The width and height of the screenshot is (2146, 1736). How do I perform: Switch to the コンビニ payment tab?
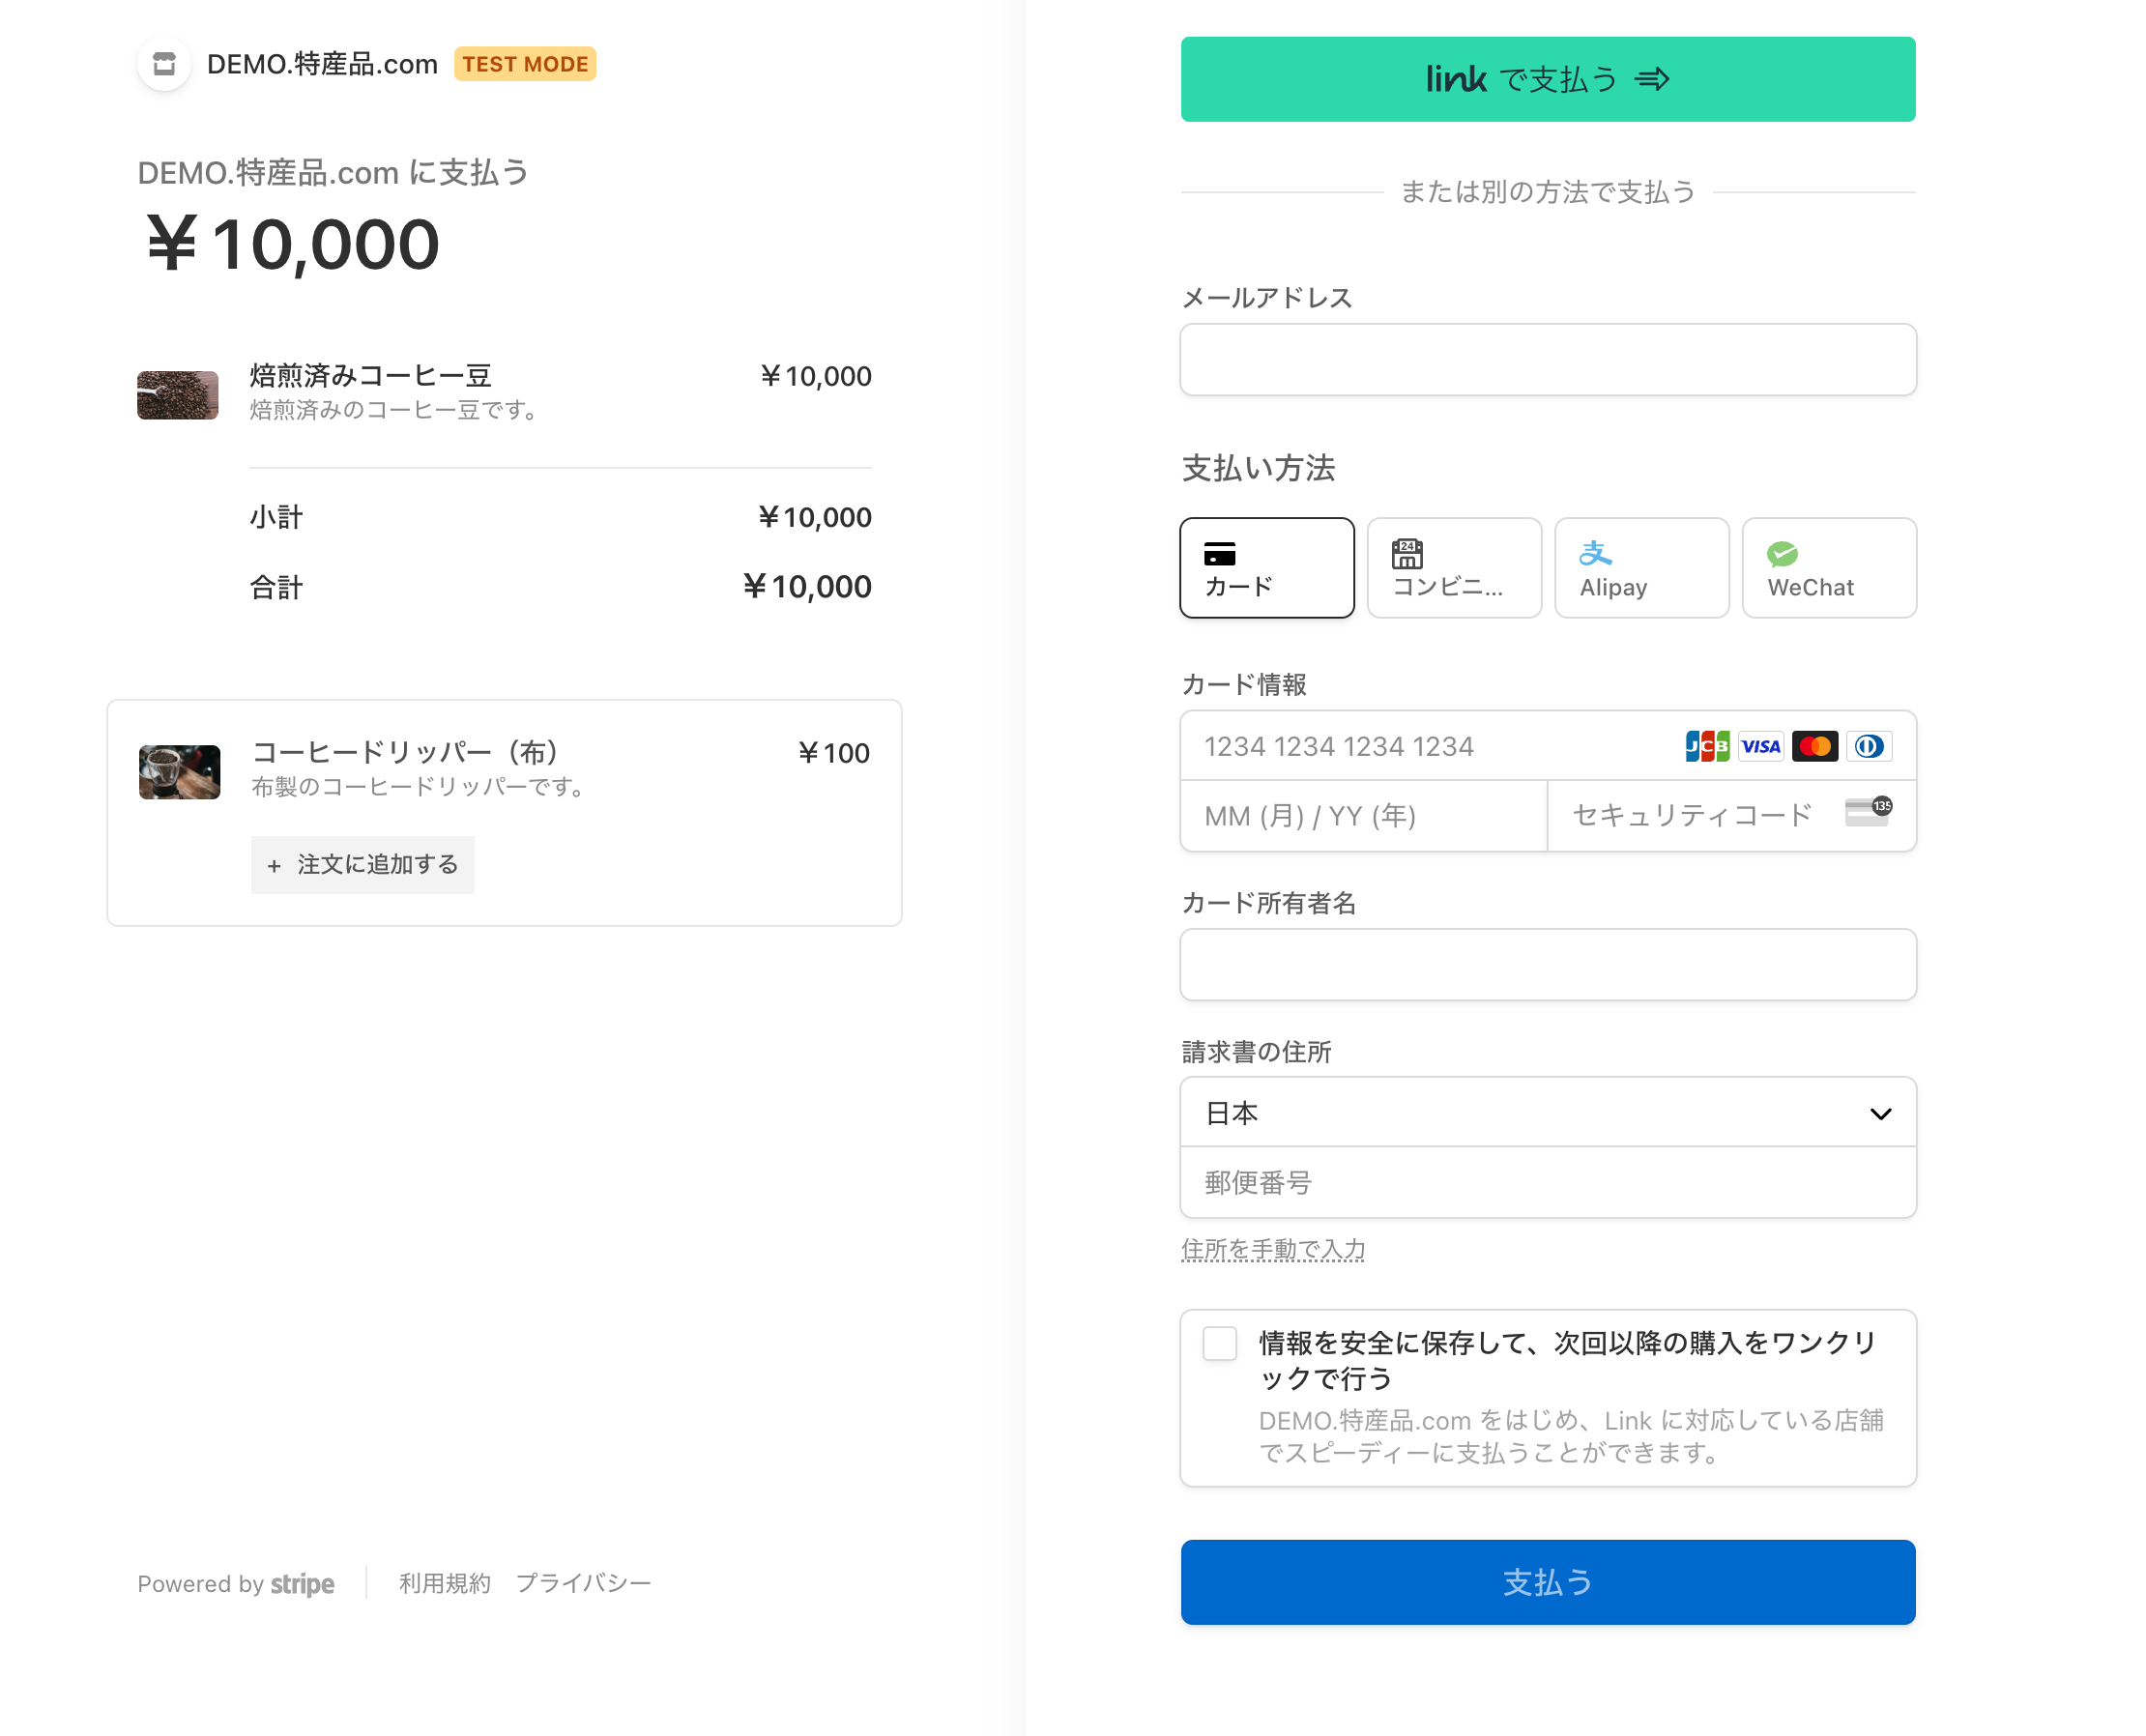pos(1453,567)
